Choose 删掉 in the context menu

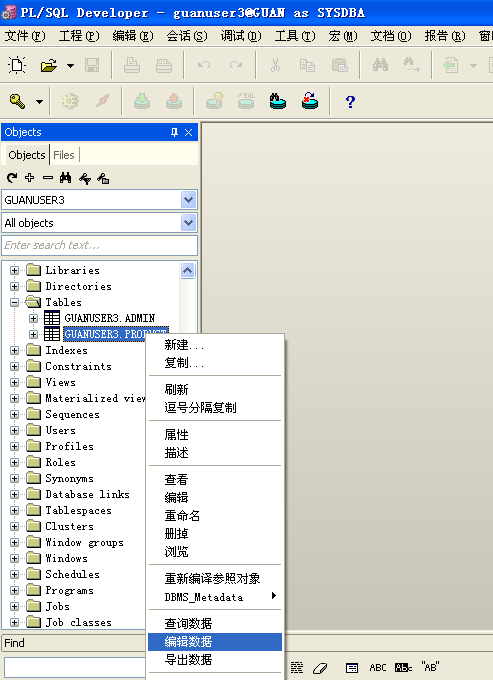point(215,534)
